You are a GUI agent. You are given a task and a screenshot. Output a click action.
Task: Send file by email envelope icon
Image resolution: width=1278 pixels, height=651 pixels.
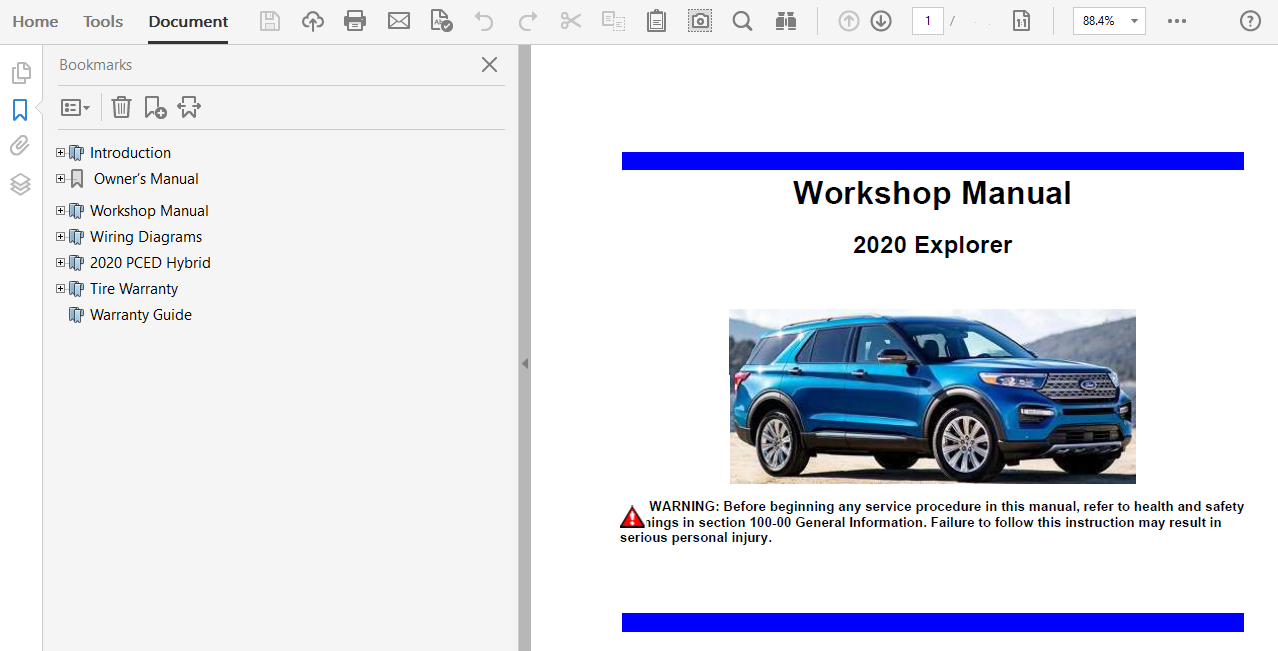399,21
